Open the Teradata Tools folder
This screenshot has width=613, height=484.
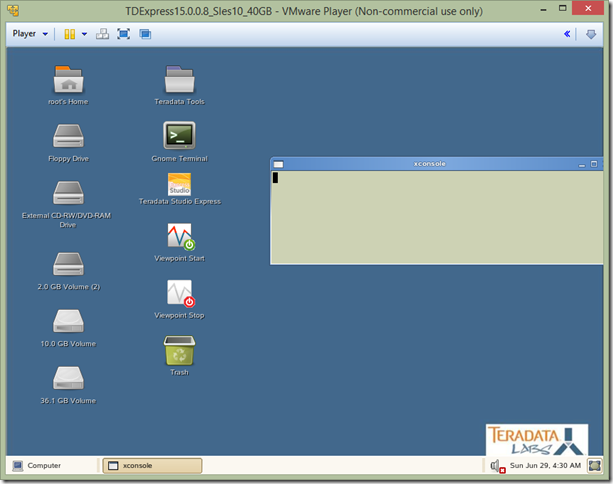pos(179,79)
